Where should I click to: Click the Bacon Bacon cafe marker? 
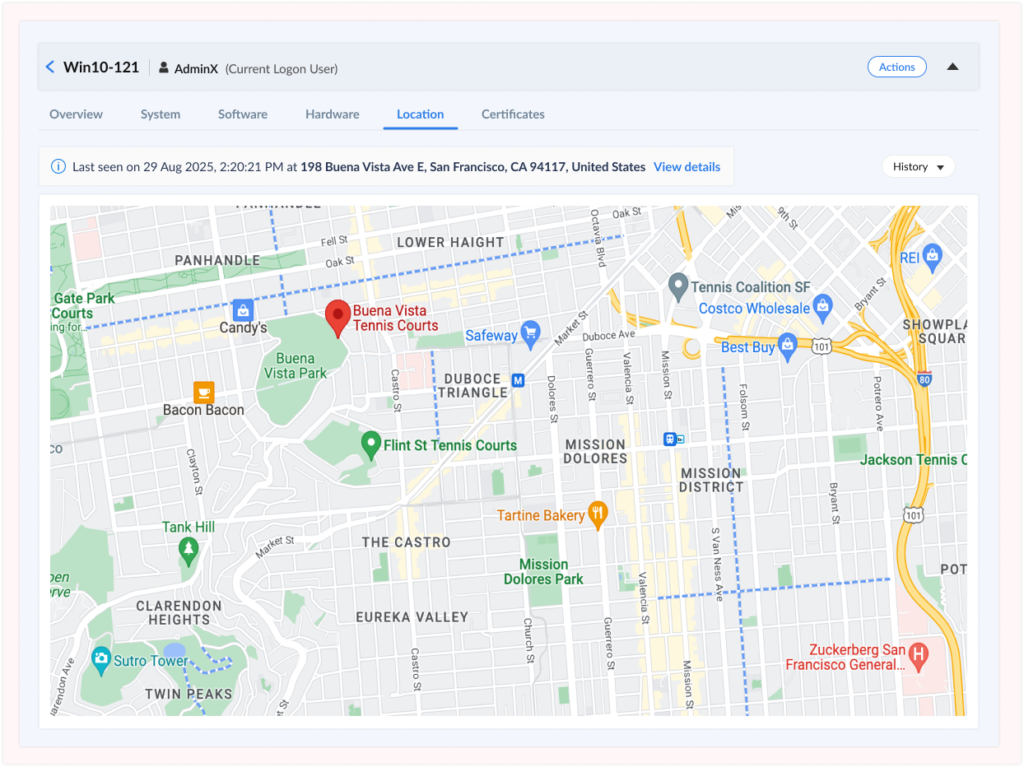204,392
